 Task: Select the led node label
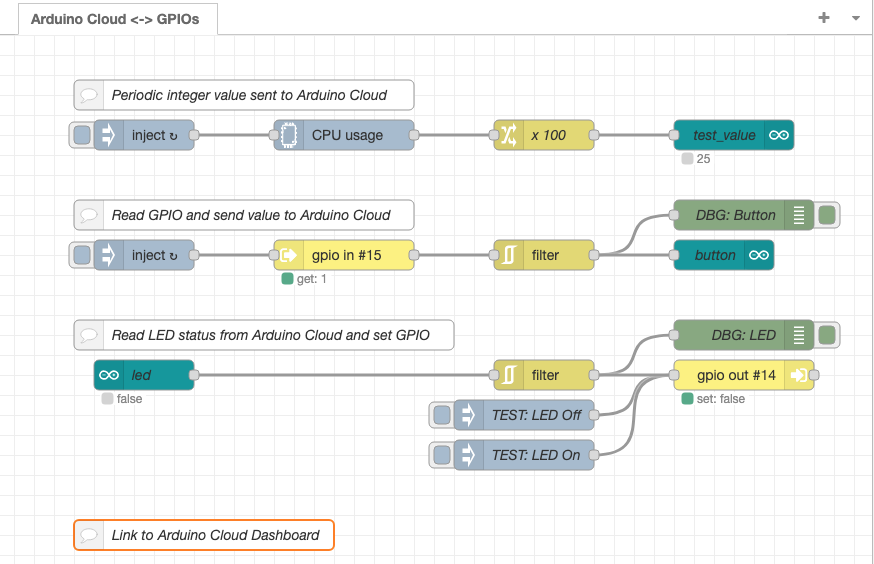(141, 376)
